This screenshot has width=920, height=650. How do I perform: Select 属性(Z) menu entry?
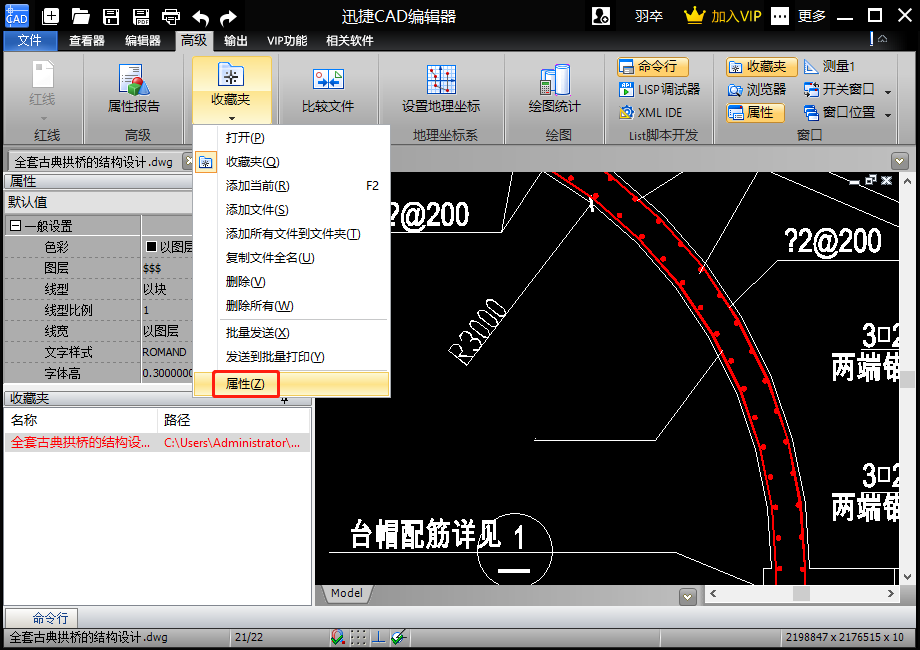pos(292,384)
